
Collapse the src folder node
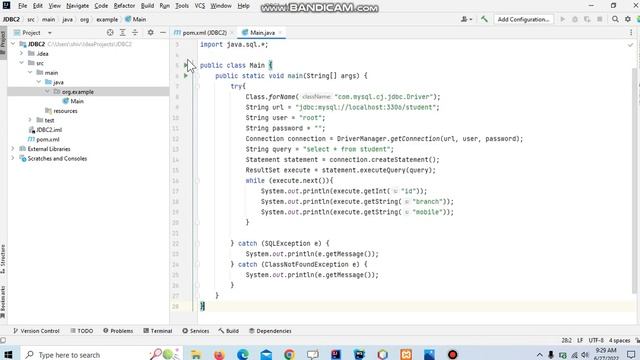tap(22, 63)
